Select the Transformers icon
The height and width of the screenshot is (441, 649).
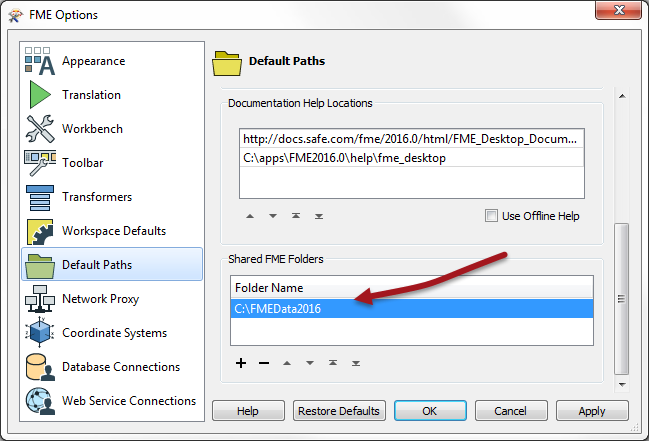(x=40, y=198)
